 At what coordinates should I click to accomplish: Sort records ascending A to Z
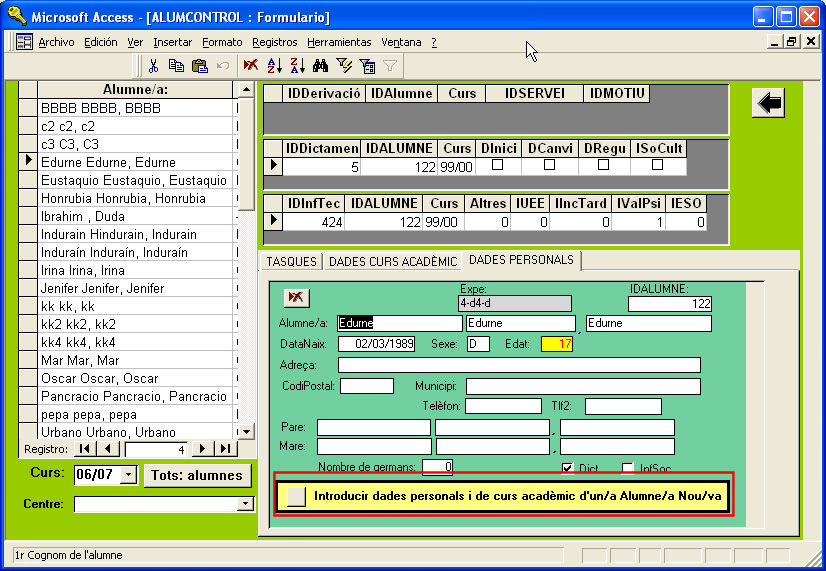[273, 66]
